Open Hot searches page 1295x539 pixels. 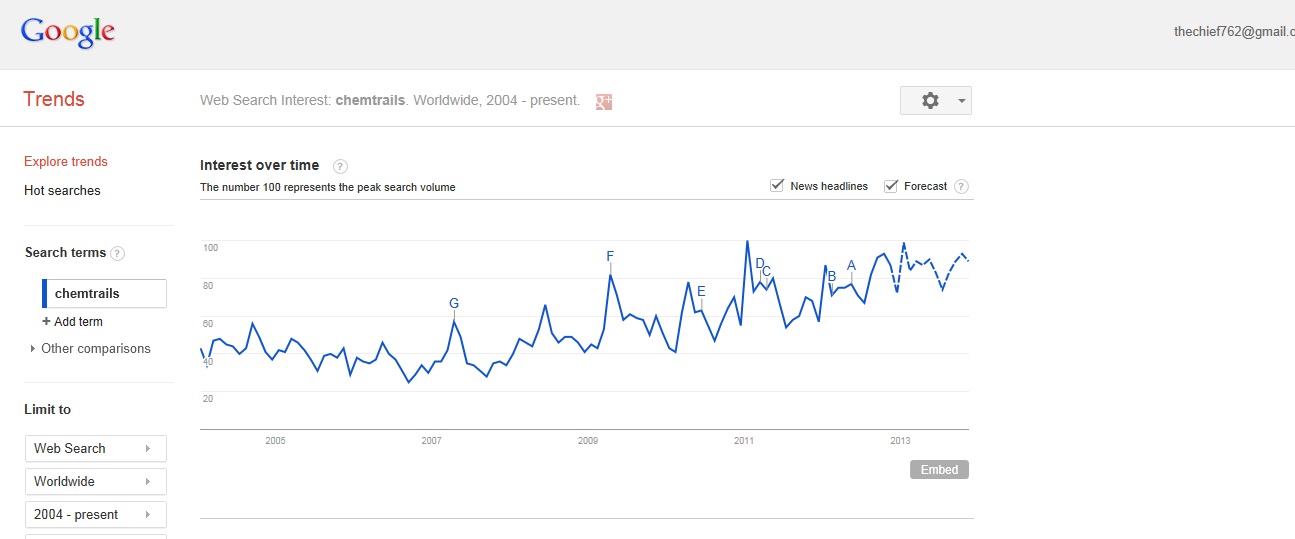pos(62,191)
